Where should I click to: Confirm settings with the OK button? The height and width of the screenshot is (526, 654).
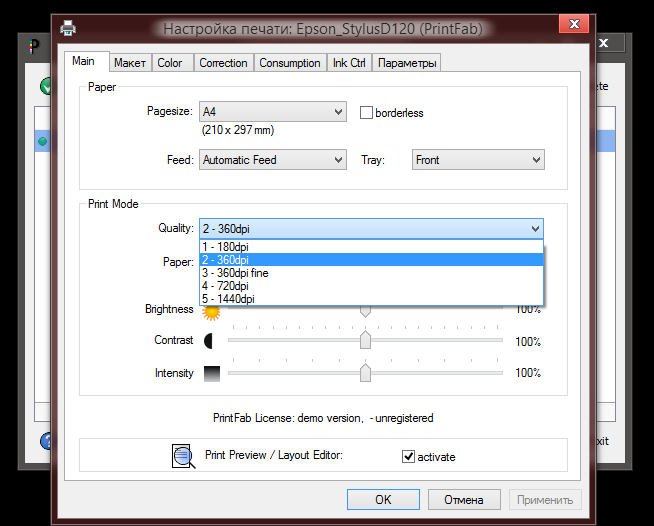tap(383, 500)
